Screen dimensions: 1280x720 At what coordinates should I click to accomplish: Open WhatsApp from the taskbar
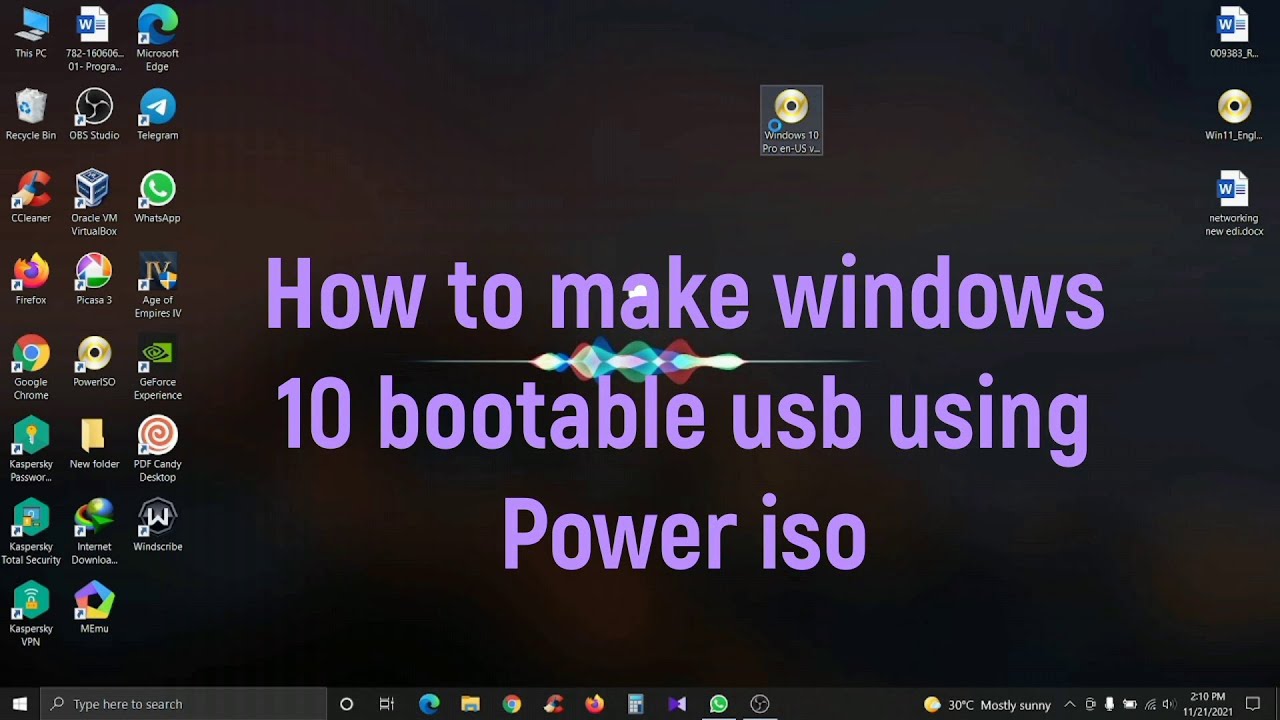[718, 704]
